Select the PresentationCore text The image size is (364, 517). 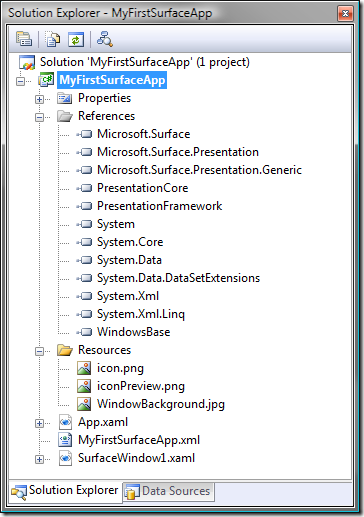pos(142,188)
